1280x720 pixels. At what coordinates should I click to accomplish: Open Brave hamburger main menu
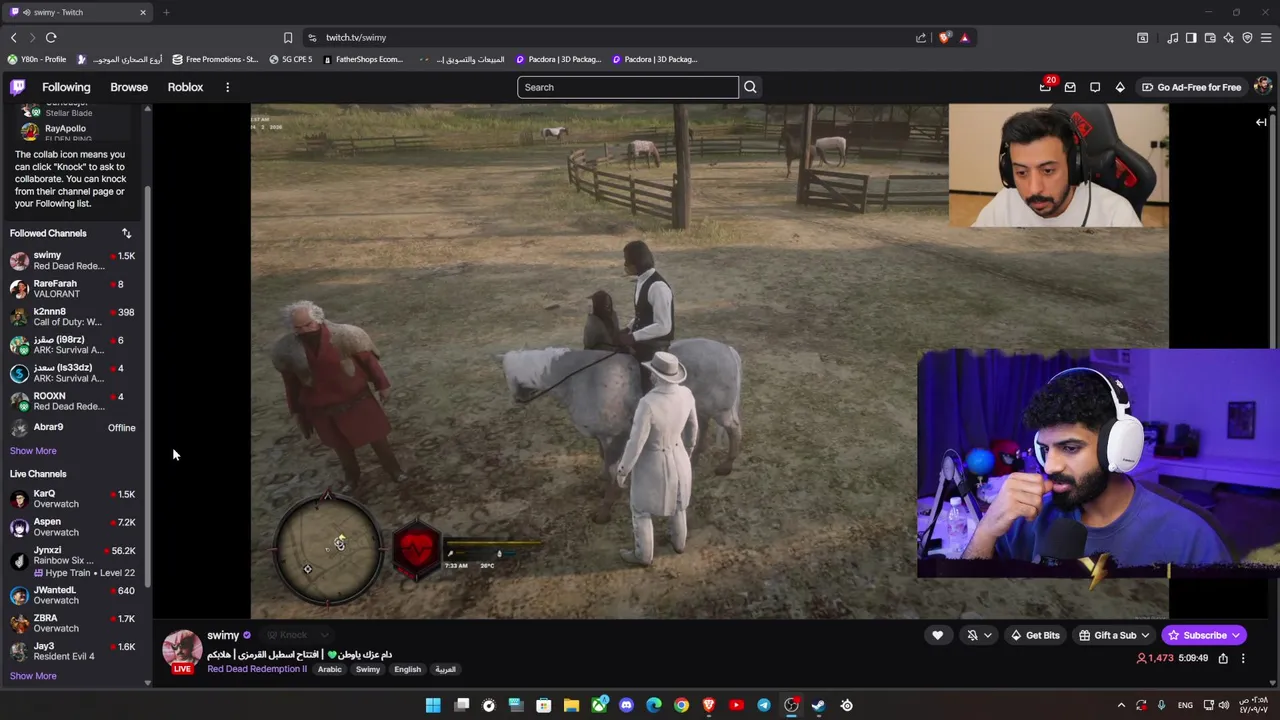1266,38
